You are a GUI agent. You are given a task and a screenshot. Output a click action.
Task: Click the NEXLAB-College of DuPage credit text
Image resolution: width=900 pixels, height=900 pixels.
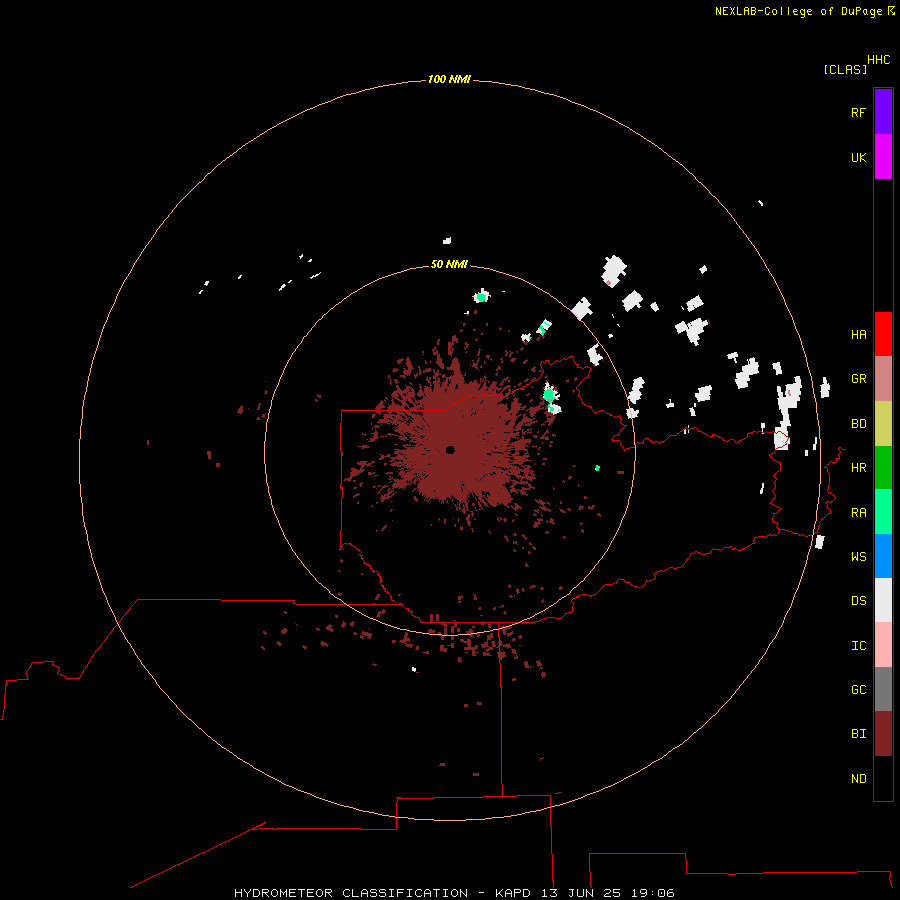798,11
